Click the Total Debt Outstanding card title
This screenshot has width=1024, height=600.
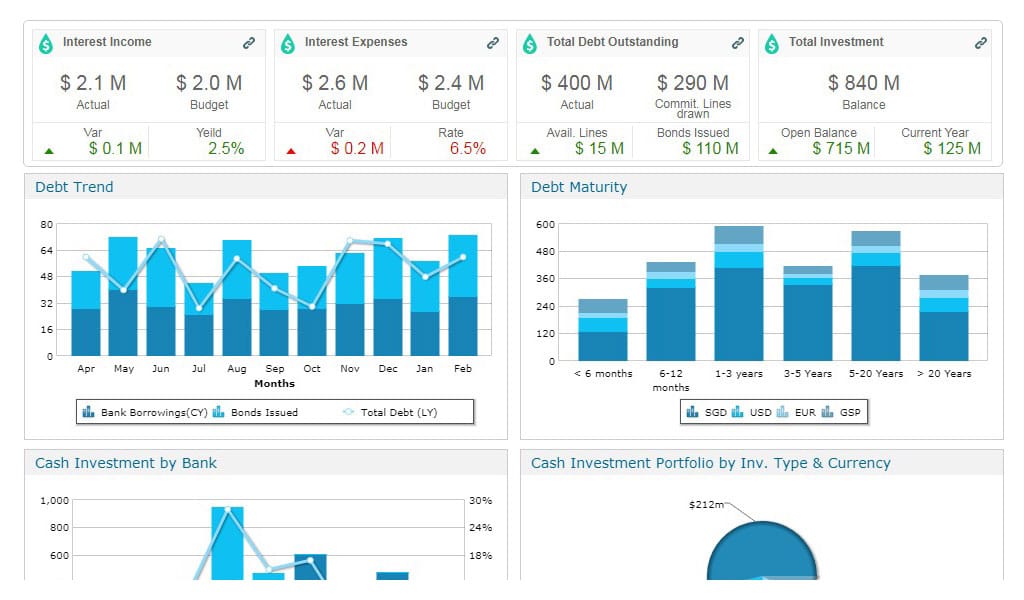pyautogui.click(x=613, y=42)
